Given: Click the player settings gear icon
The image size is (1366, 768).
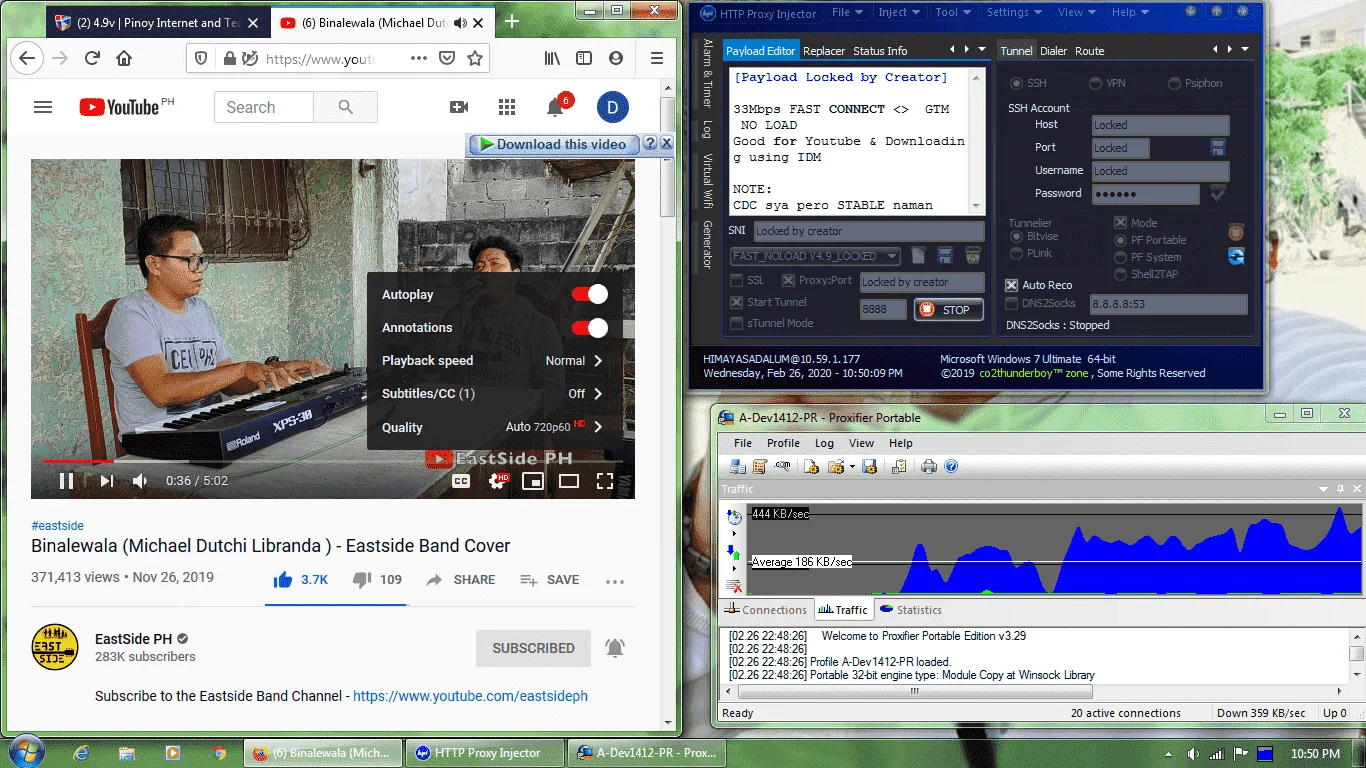Looking at the screenshot, I should (498, 481).
